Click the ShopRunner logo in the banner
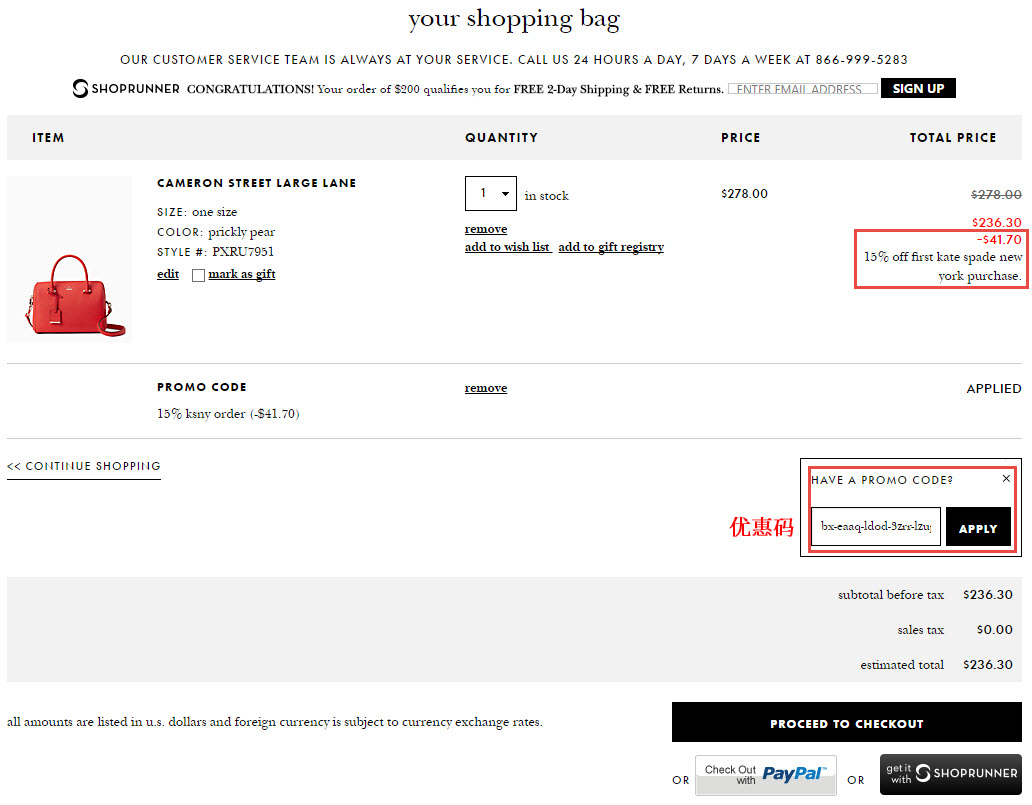1032x805 pixels. point(126,88)
